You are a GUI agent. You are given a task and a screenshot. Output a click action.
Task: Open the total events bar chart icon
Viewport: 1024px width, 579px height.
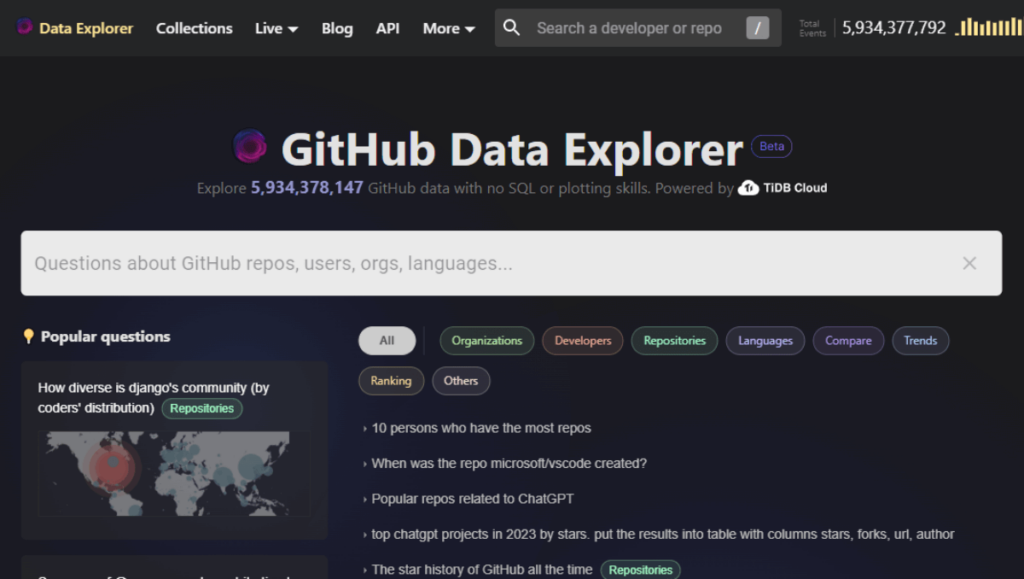[989, 27]
